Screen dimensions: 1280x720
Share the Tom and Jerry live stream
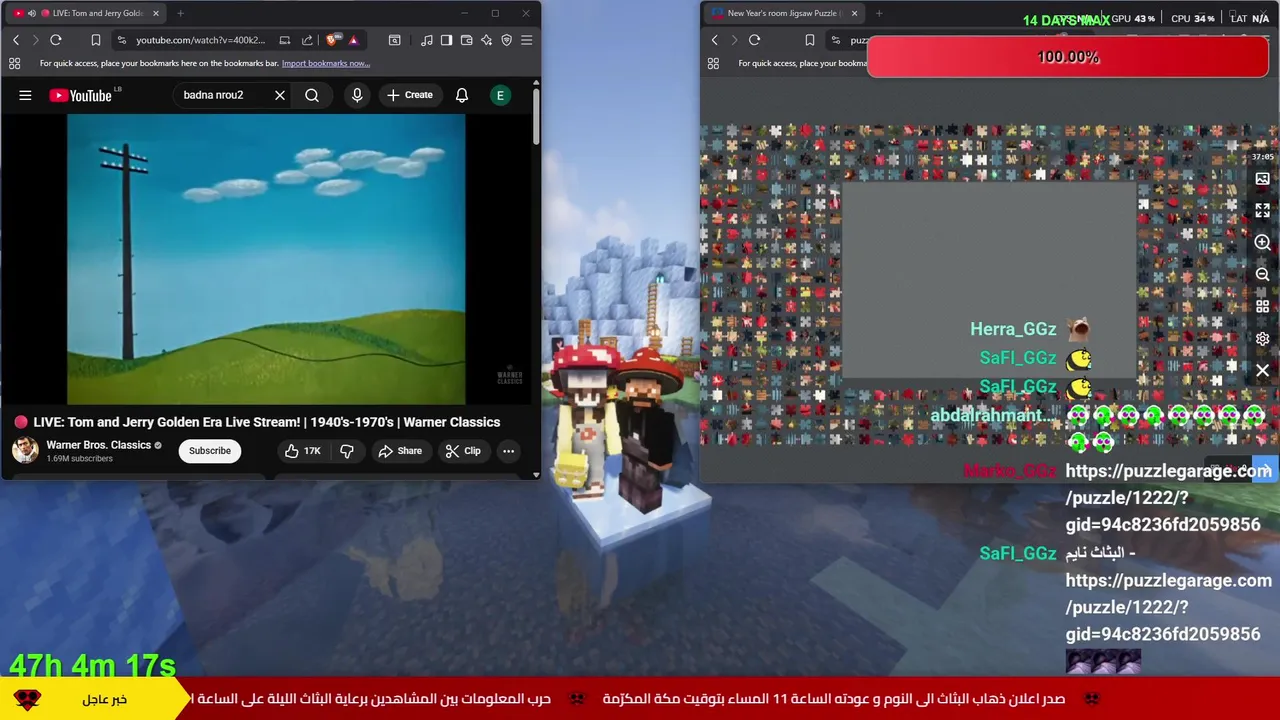click(400, 451)
